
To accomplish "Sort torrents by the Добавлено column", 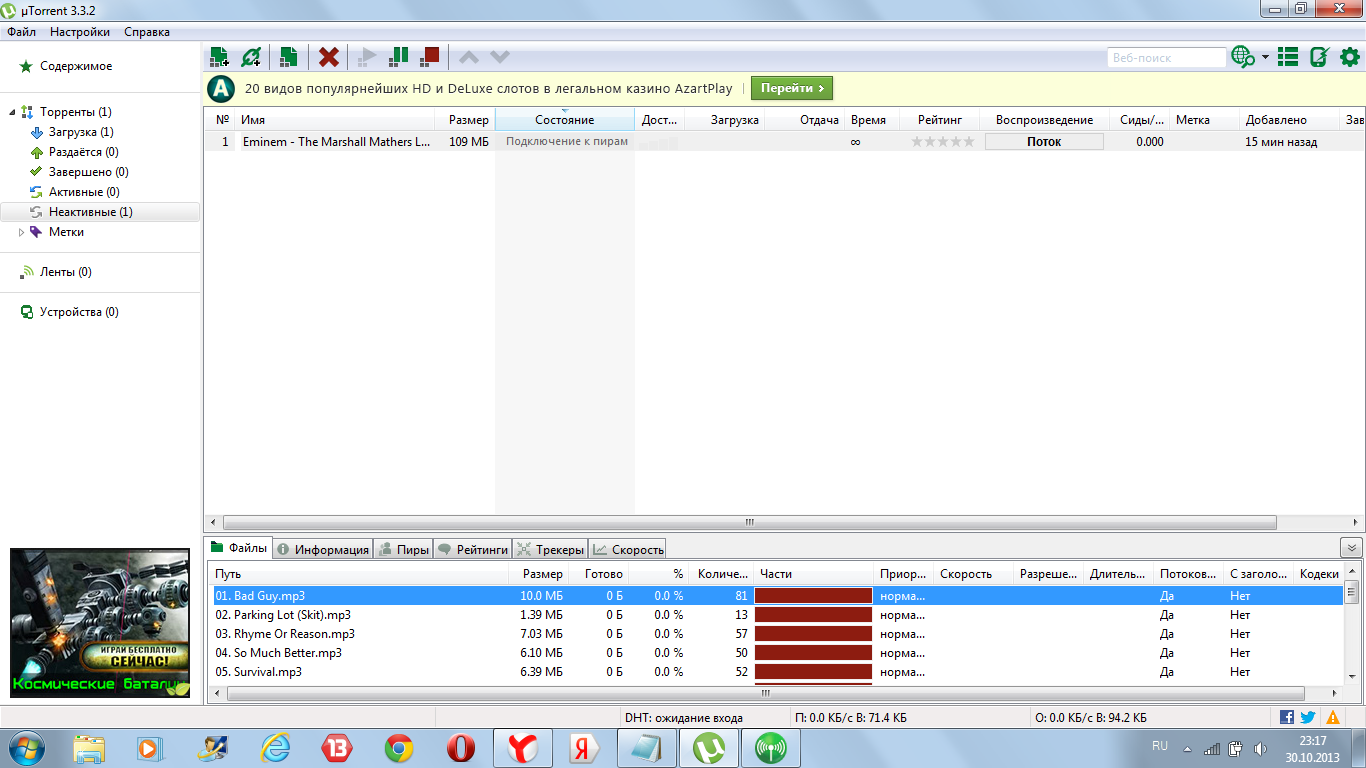I will point(1288,120).
